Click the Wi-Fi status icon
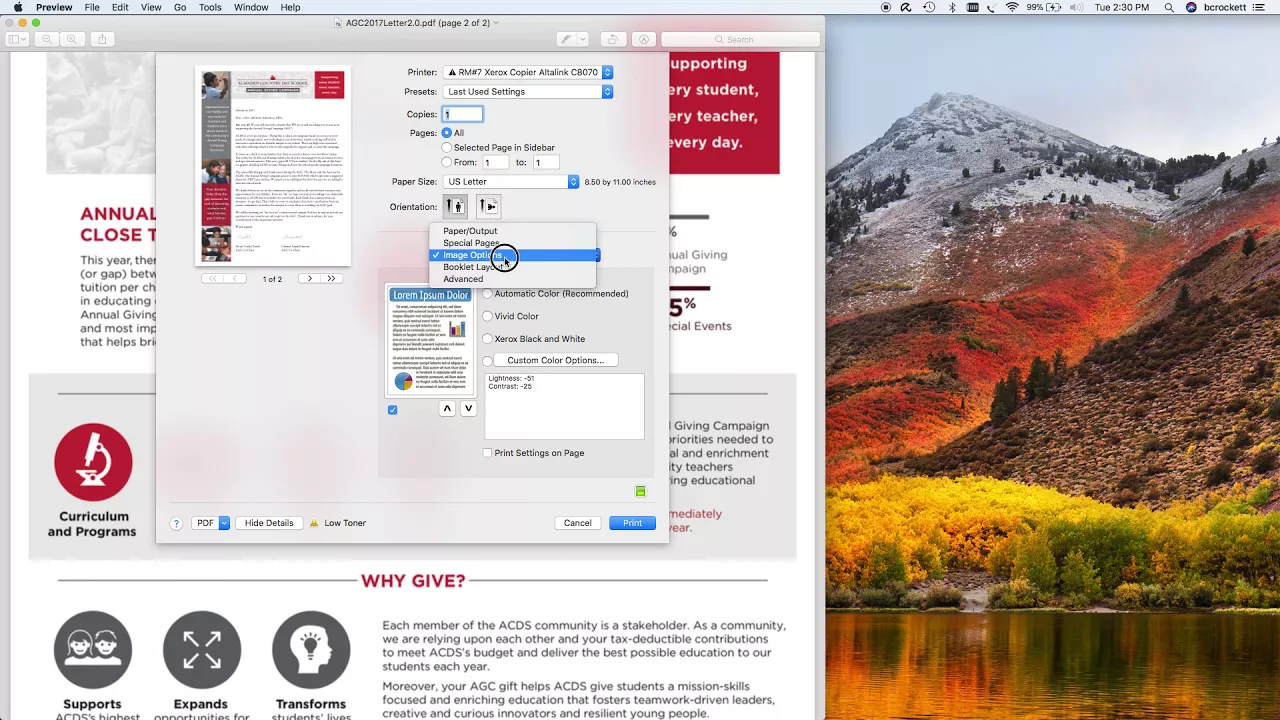The width and height of the screenshot is (1280, 720). point(1012,7)
